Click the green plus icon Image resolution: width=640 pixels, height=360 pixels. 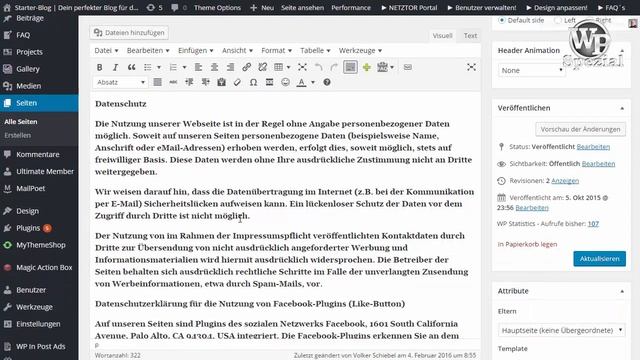(367, 67)
